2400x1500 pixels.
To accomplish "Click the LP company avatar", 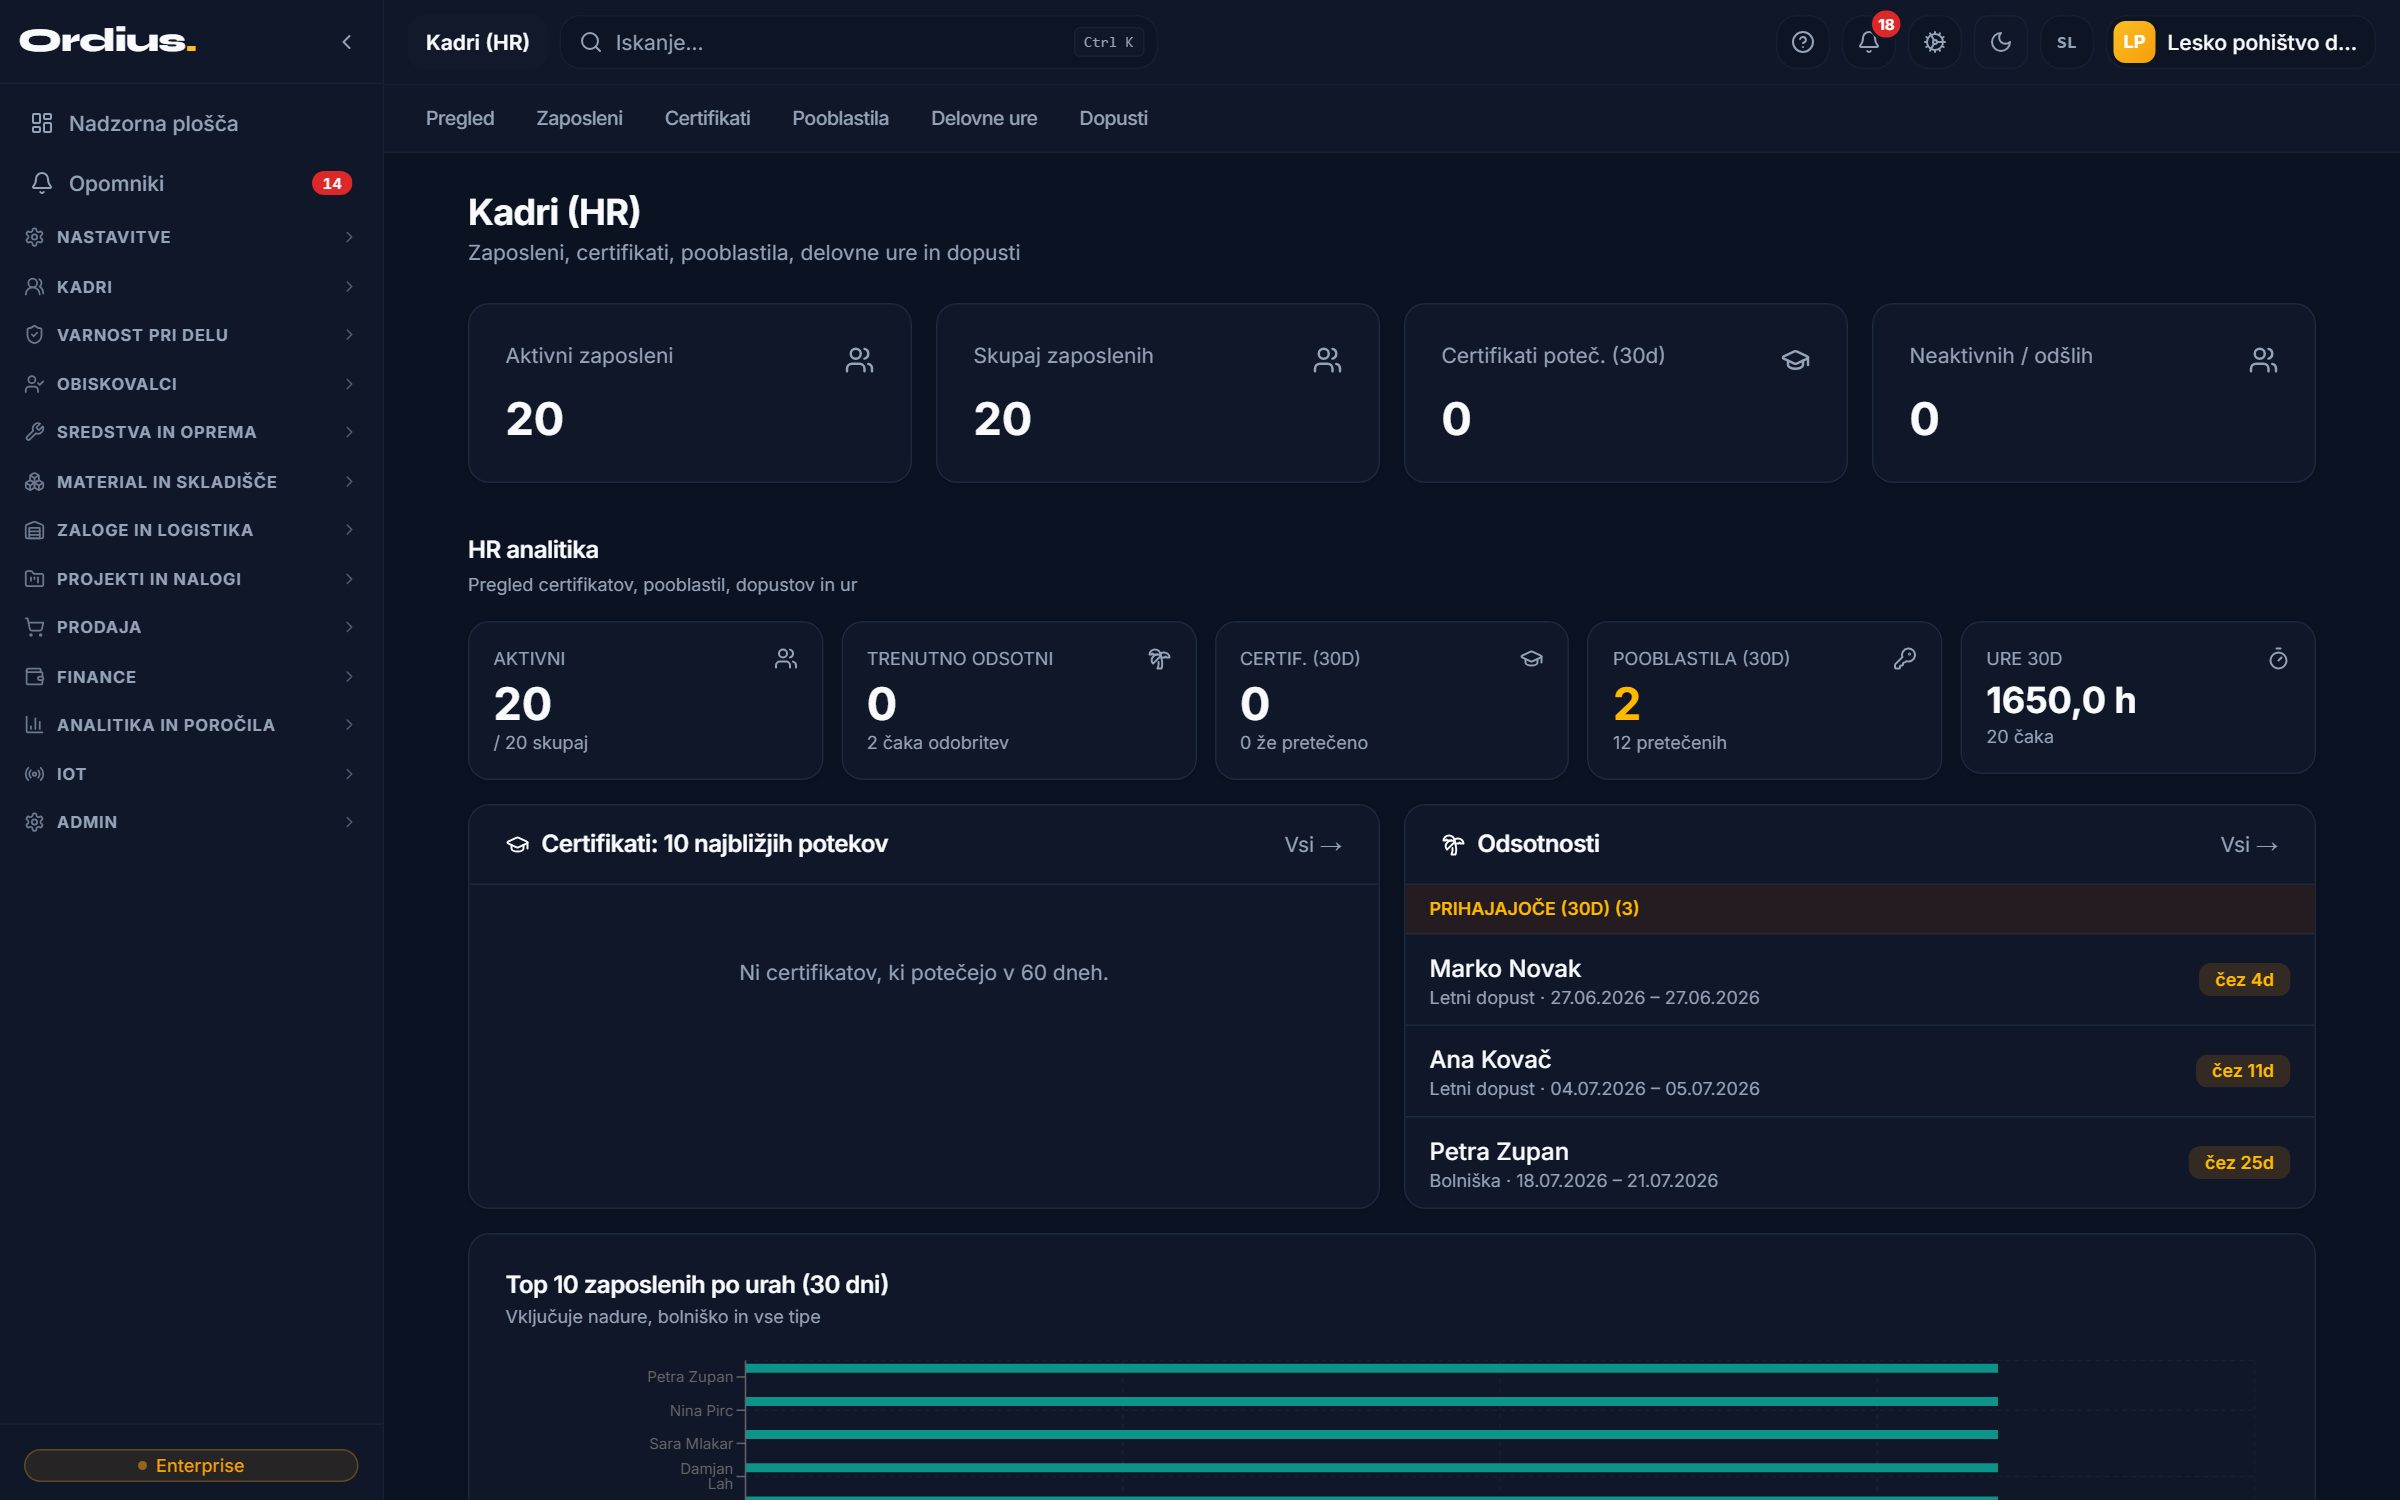I will tap(2133, 42).
